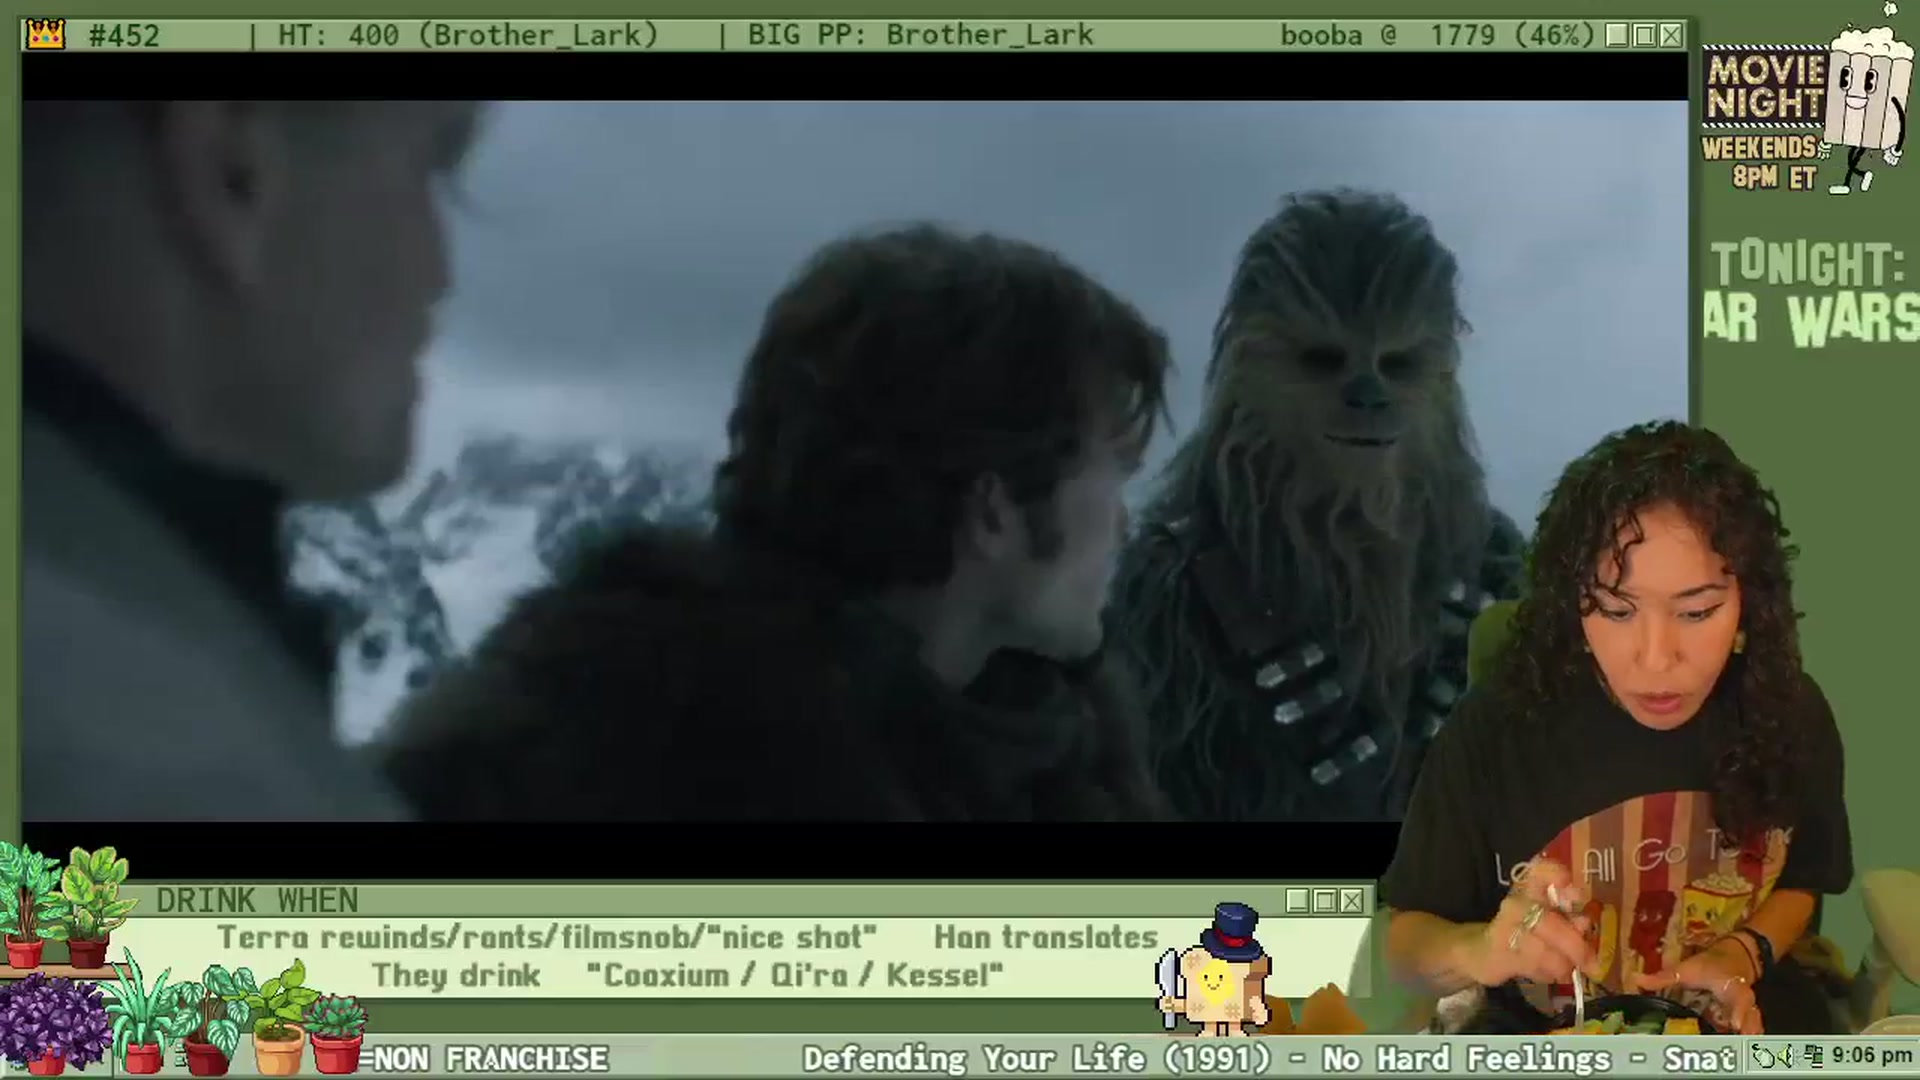The width and height of the screenshot is (1920, 1080).
Task: Click the 'HT: 400 (Brother_Lark)' text
Action: click(468, 36)
